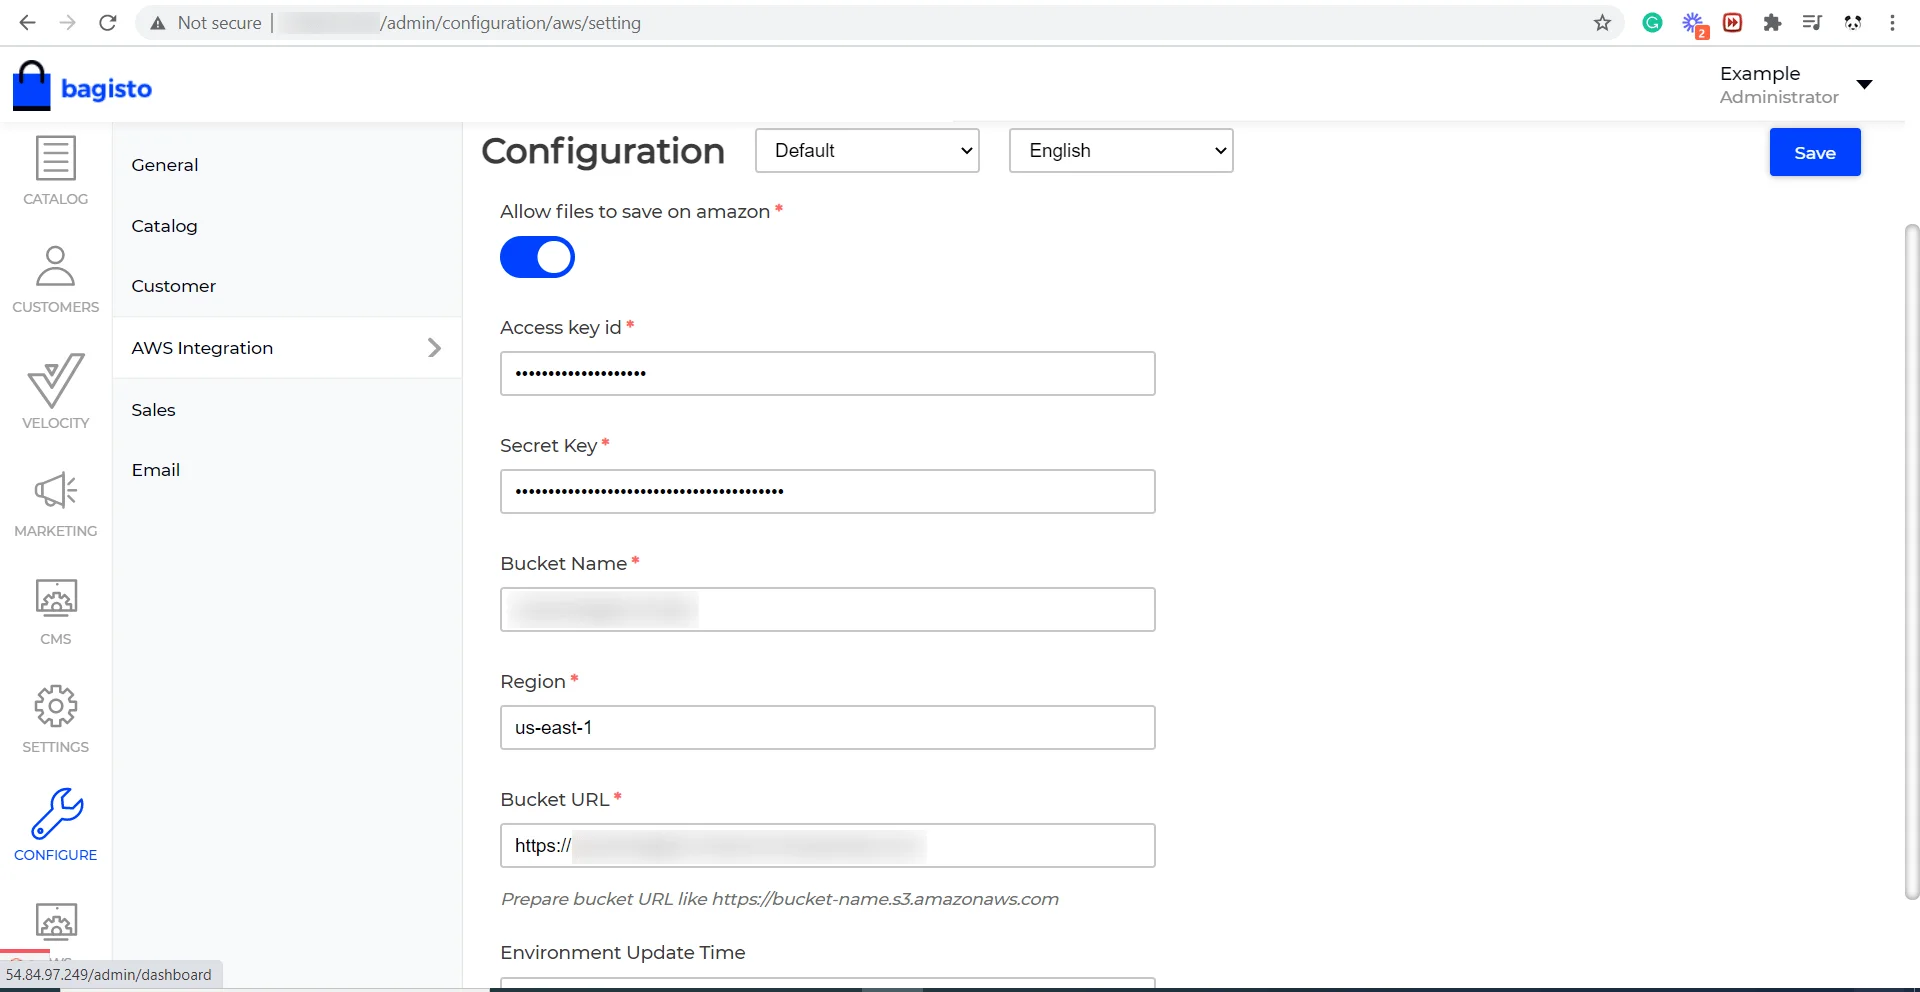Go back with browser back arrow

(x=27, y=22)
